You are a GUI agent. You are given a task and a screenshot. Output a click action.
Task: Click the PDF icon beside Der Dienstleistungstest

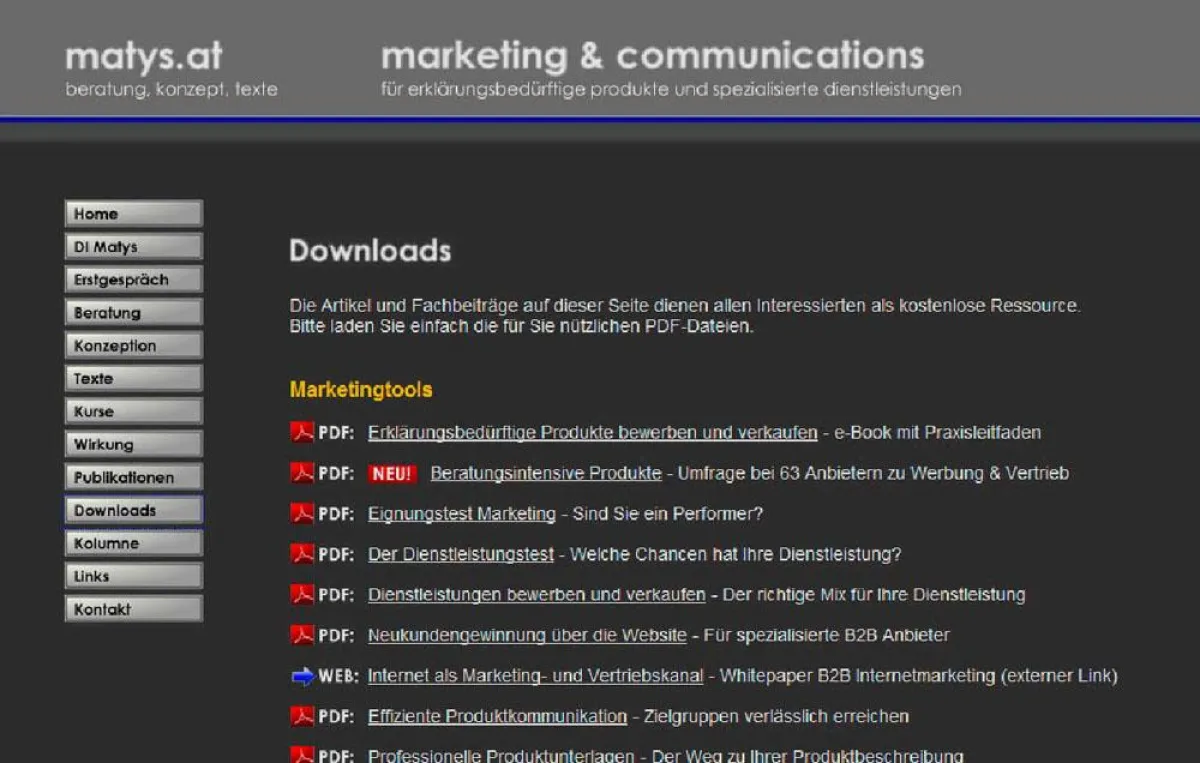300,554
